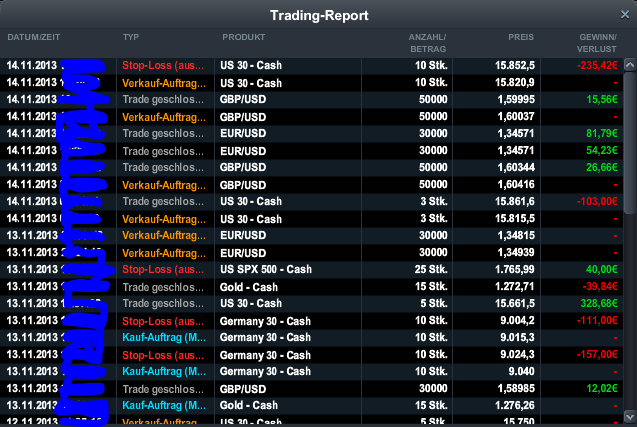Screen dimensions: 637x427
Task: Select the Germany 30 price 9.015,3
Action: (x=517, y=338)
